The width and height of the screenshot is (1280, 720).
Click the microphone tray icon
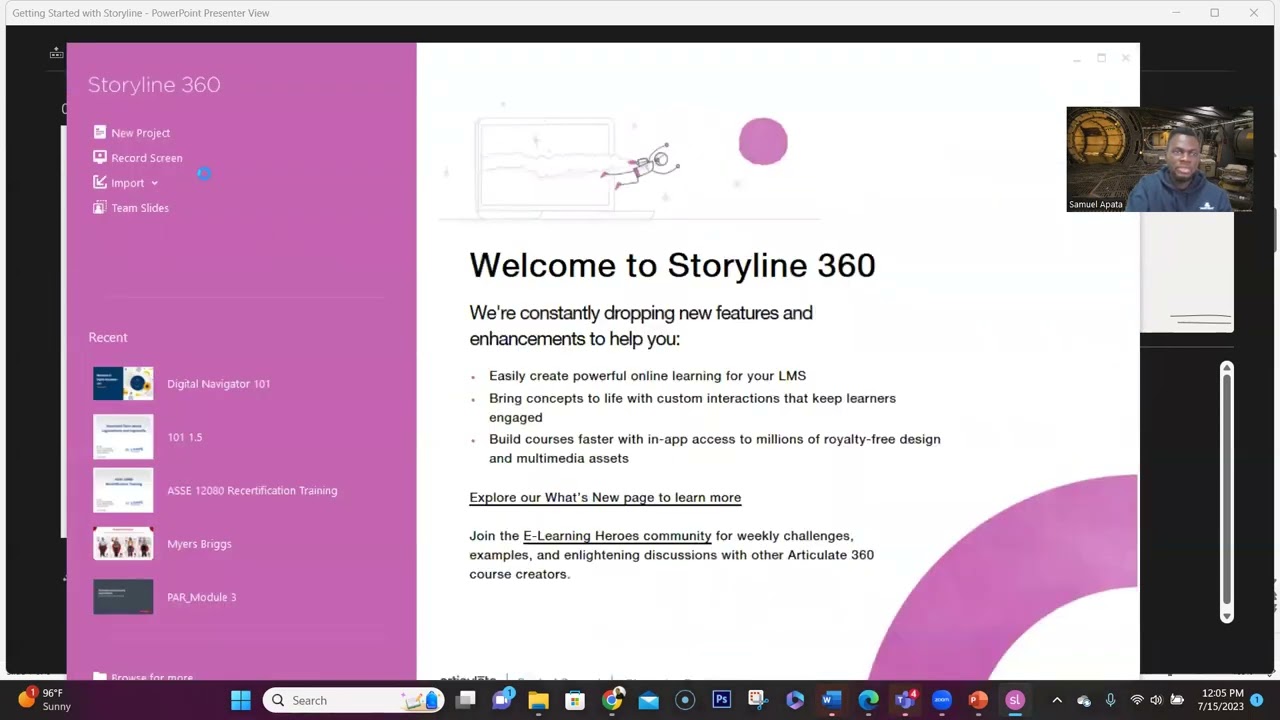[x=1110, y=700]
